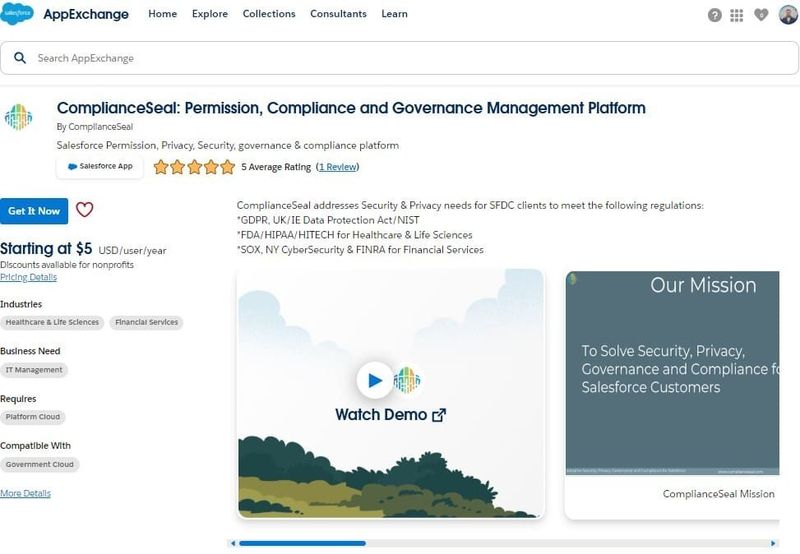This screenshot has width=800, height=554.
Task: Open the Salesforce cloud logo
Action: coord(17,14)
